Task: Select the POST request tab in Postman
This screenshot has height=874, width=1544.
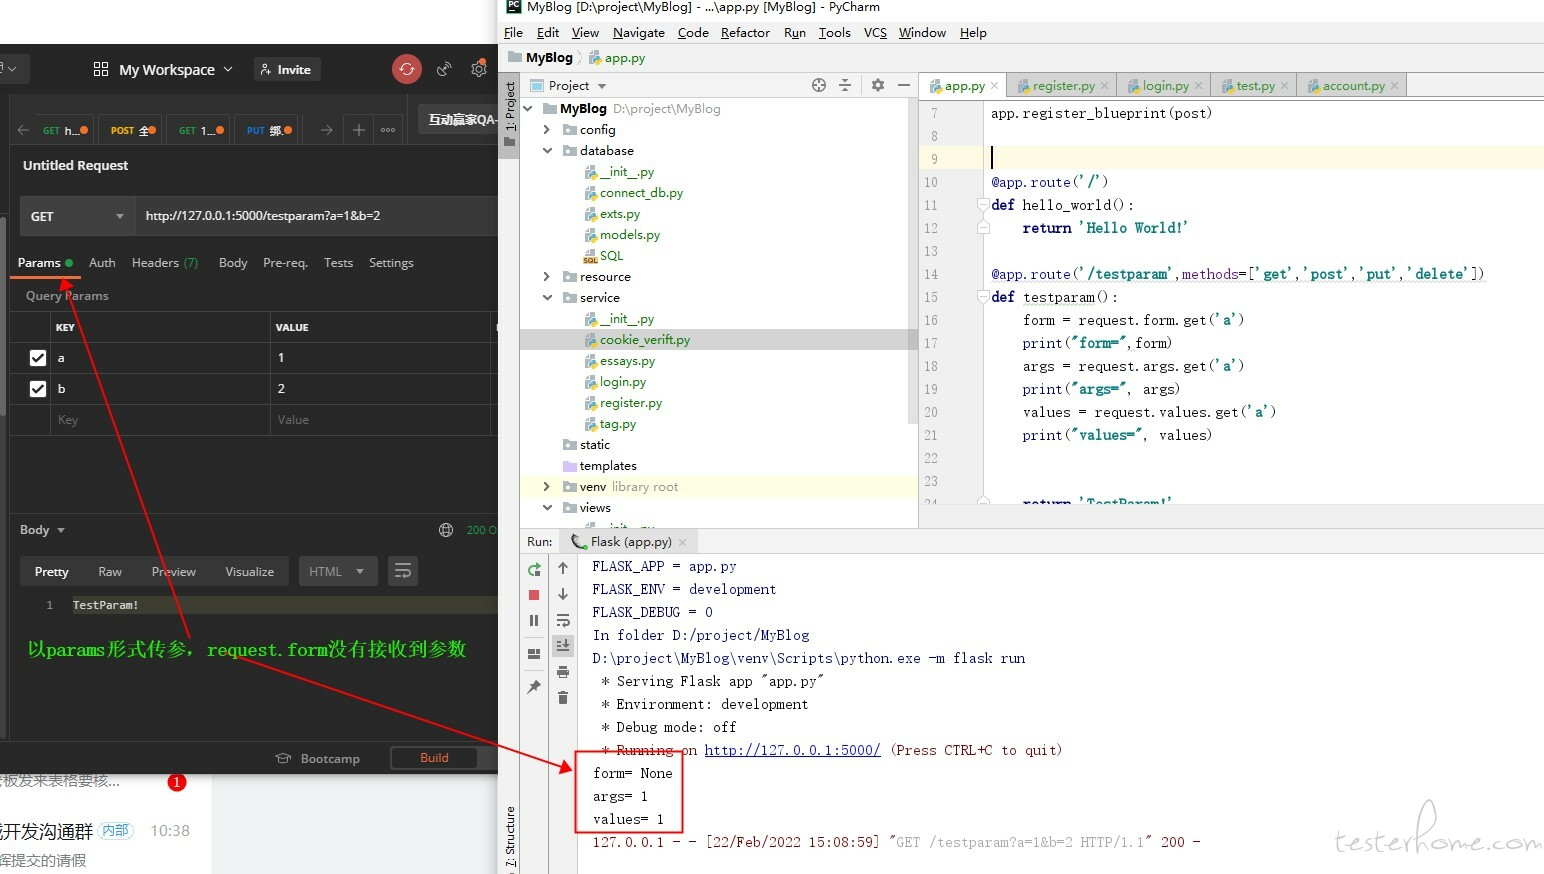Action: click(133, 130)
